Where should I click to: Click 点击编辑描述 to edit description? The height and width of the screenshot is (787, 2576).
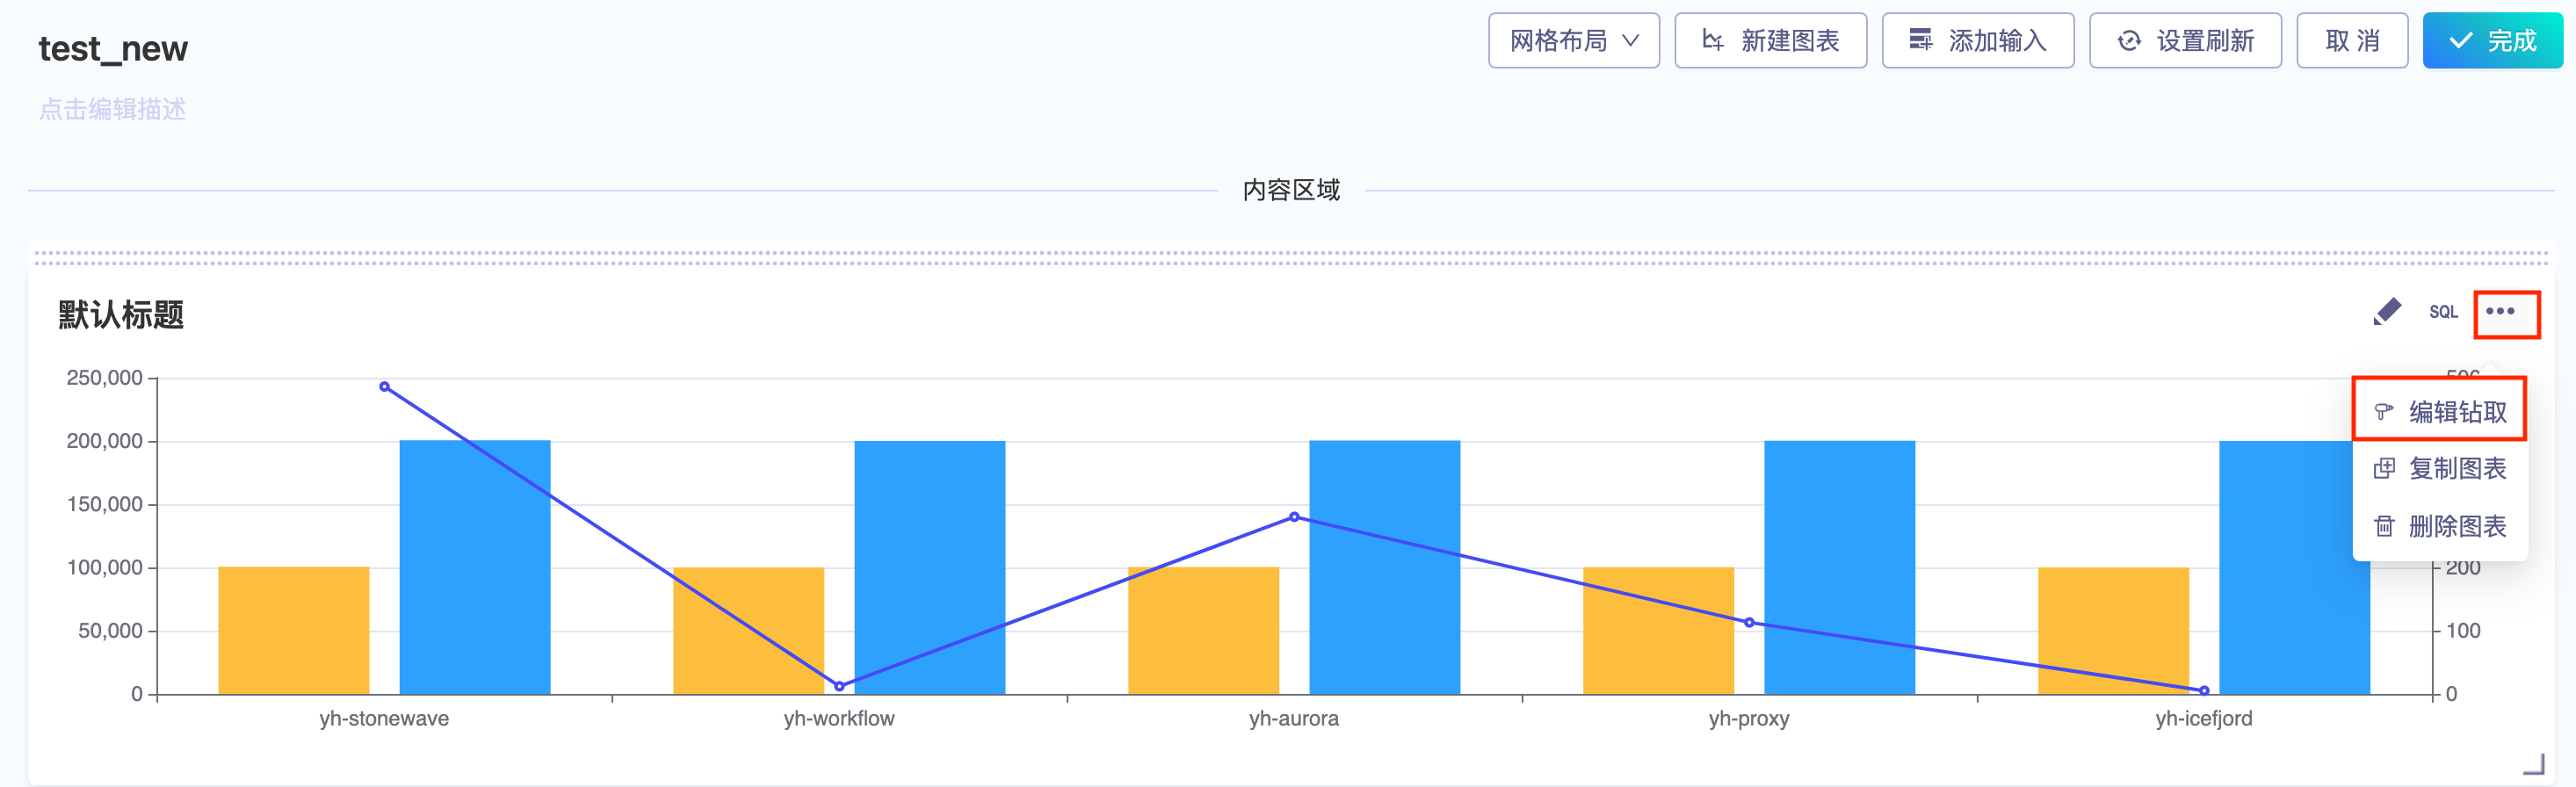tap(113, 109)
